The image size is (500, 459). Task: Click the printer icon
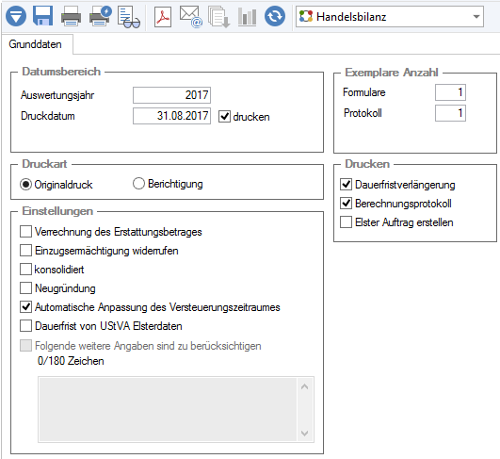click(71, 17)
